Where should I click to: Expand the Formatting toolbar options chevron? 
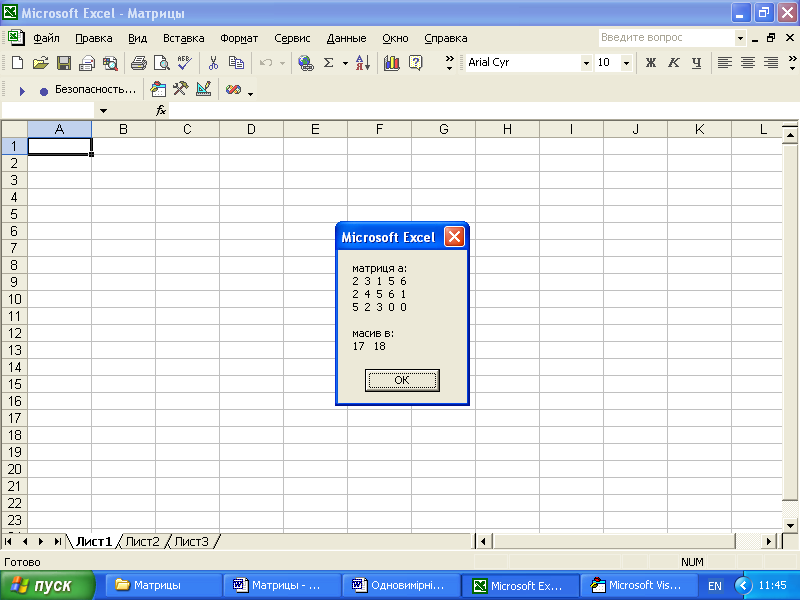coord(792,63)
